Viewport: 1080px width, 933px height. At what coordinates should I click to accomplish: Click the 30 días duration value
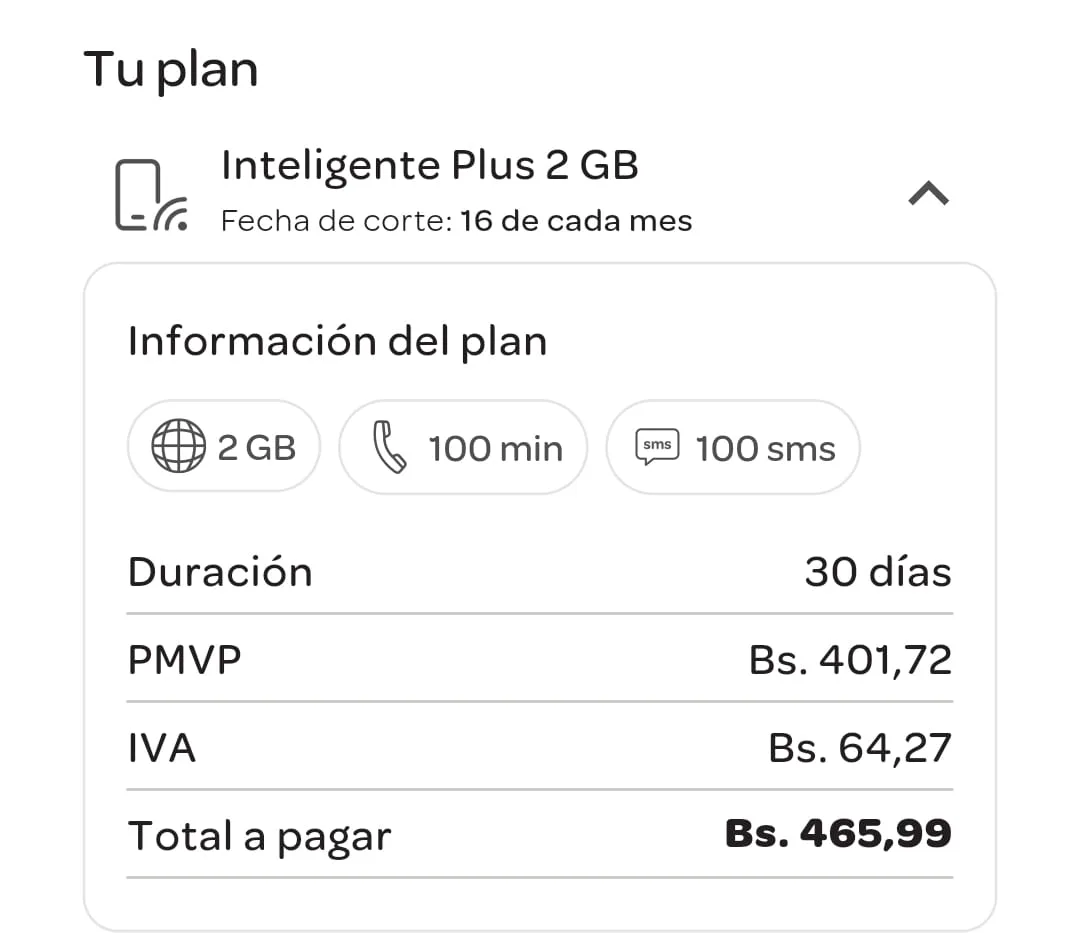pyautogui.click(x=877, y=572)
